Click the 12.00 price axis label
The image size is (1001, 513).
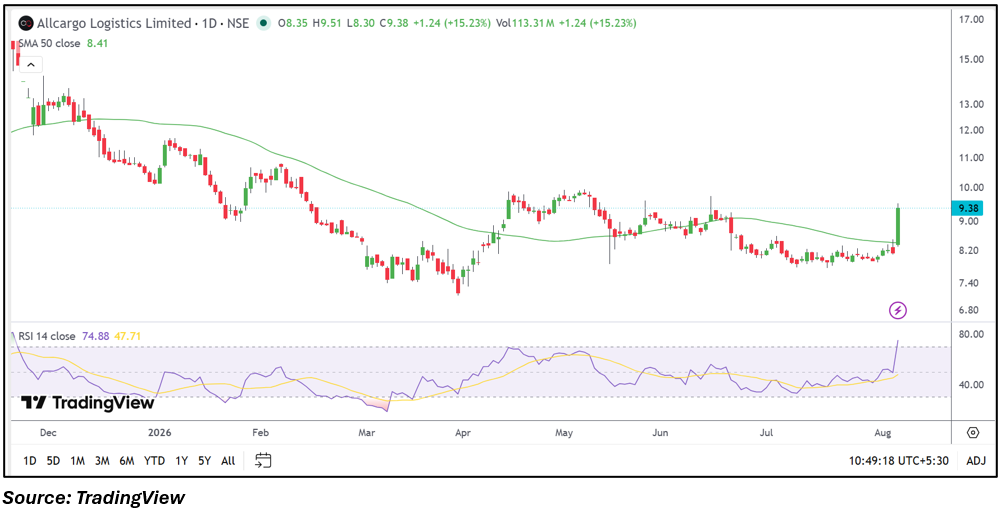click(970, 130)
